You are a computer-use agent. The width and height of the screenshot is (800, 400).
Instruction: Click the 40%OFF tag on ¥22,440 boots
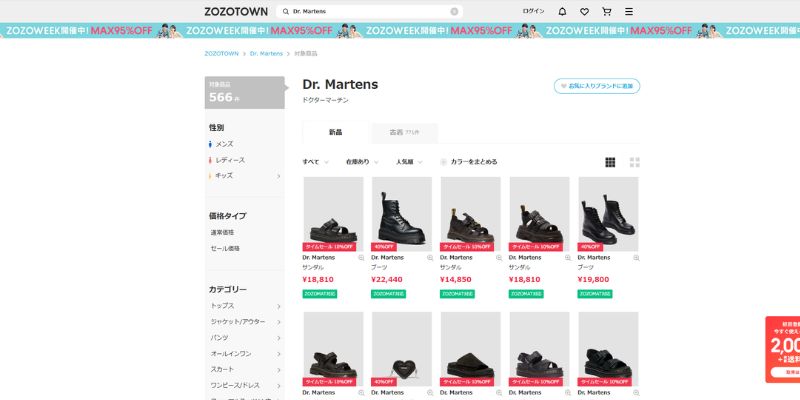(x=384, y=247)
